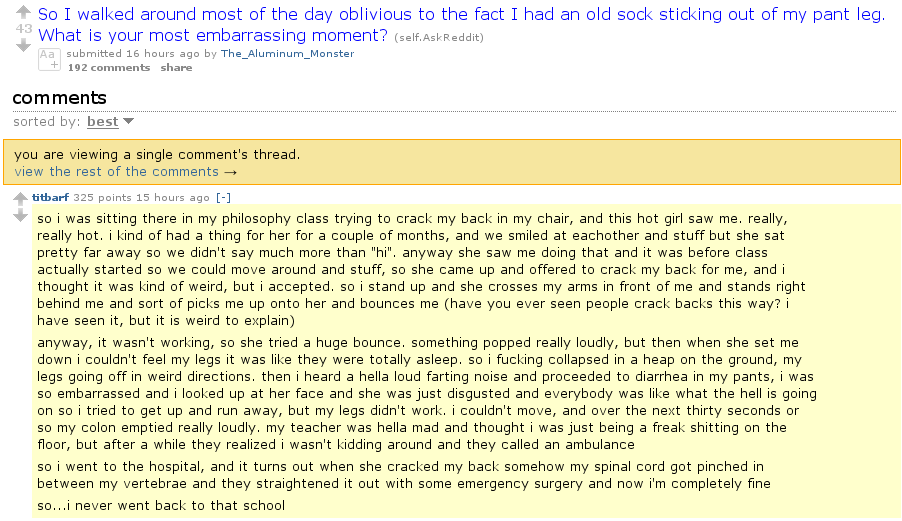
Task: Open titbarf's user profile
Action: 50,198
